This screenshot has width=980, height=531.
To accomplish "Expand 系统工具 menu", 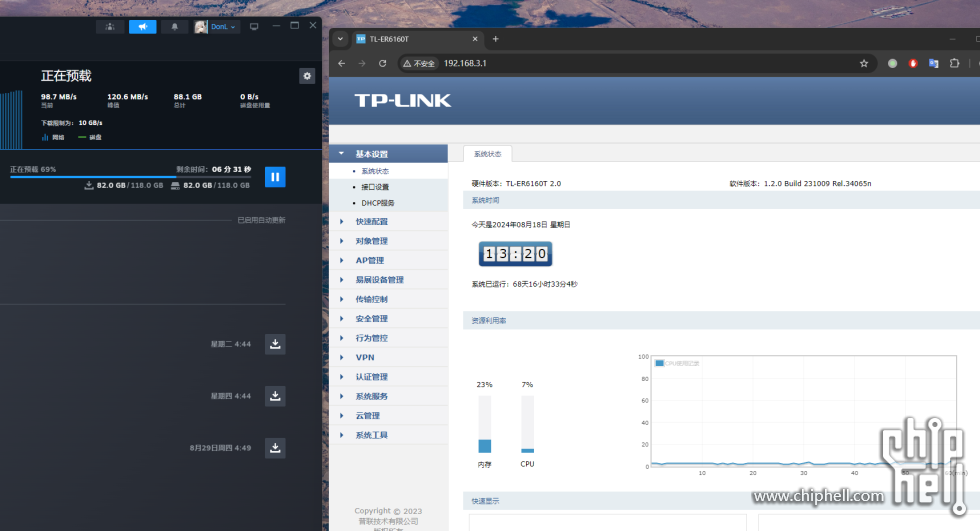I will pyautogui.click(x=389, y=435).
